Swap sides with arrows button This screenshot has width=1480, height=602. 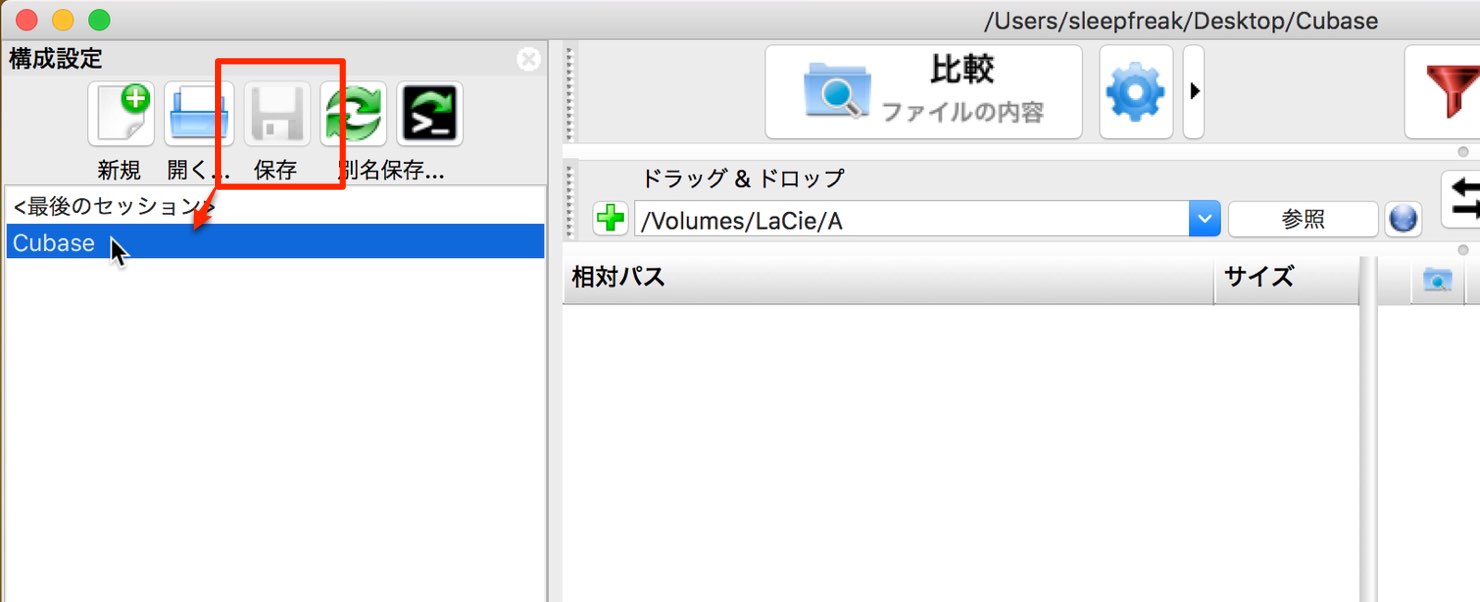[x=1462, y=198]
